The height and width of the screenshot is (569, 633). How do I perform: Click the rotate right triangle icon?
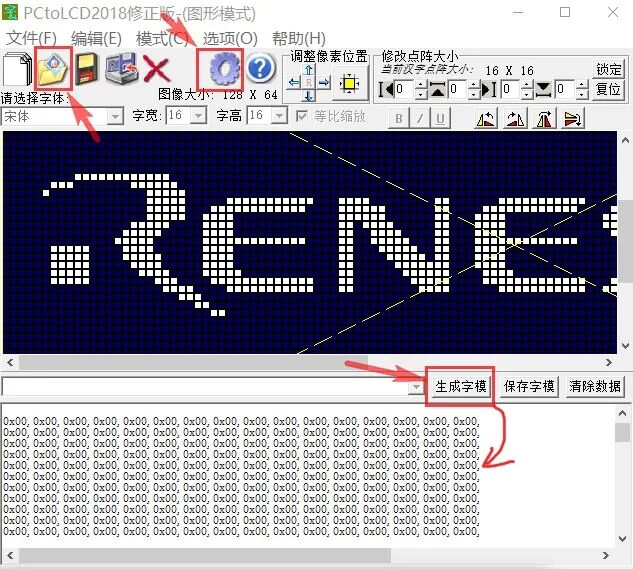[x=515, y=118]
